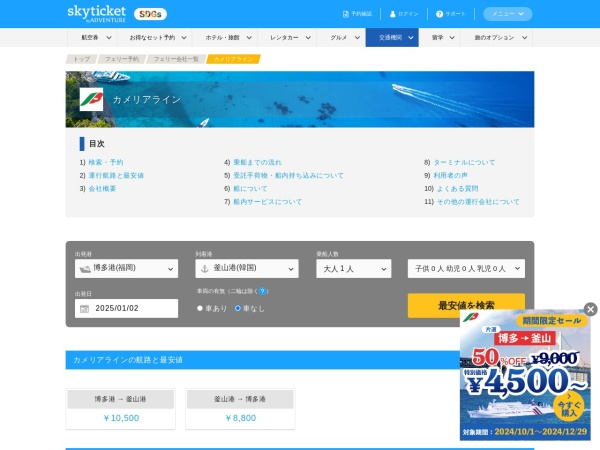Jump to 運行航路と最安値 section
The width and height of the screenshot is (600, 450).
coord(116,176)
